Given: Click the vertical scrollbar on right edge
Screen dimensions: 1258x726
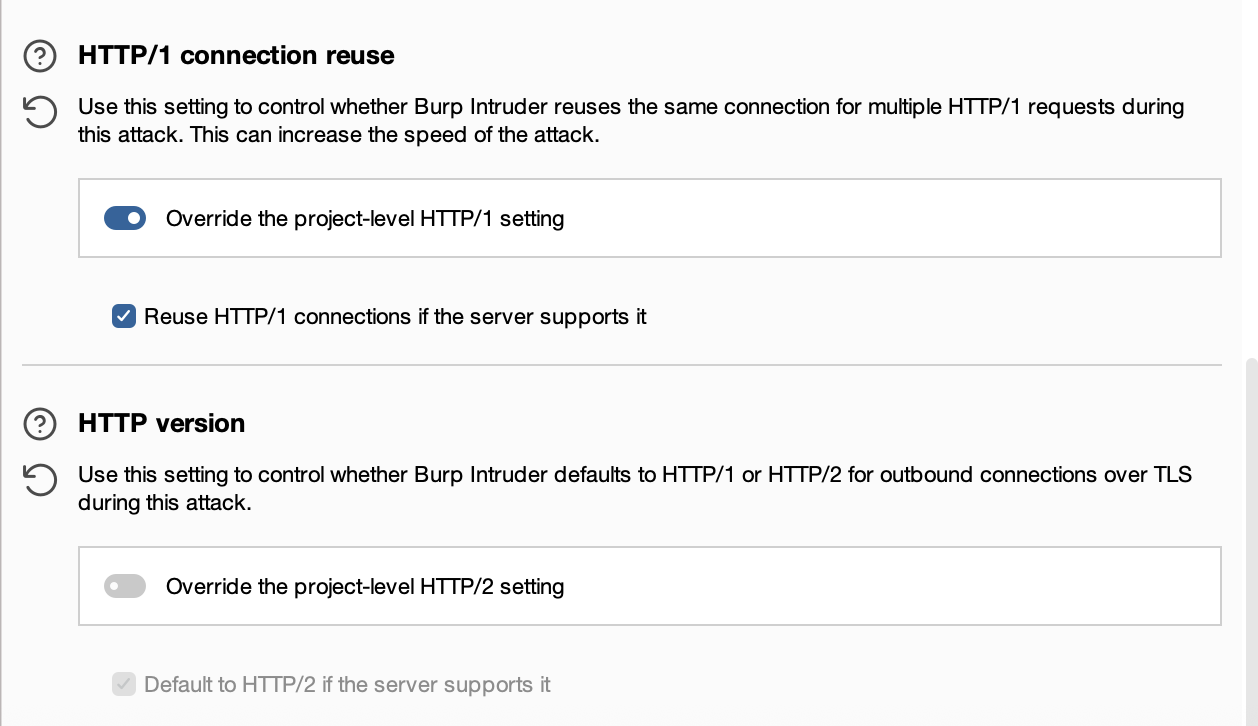Looking at the screenshot, I should point(1250,540).
